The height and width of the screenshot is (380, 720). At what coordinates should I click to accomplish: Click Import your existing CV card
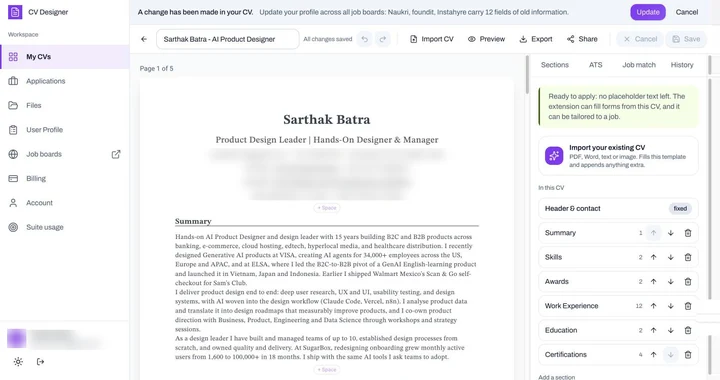619,156
